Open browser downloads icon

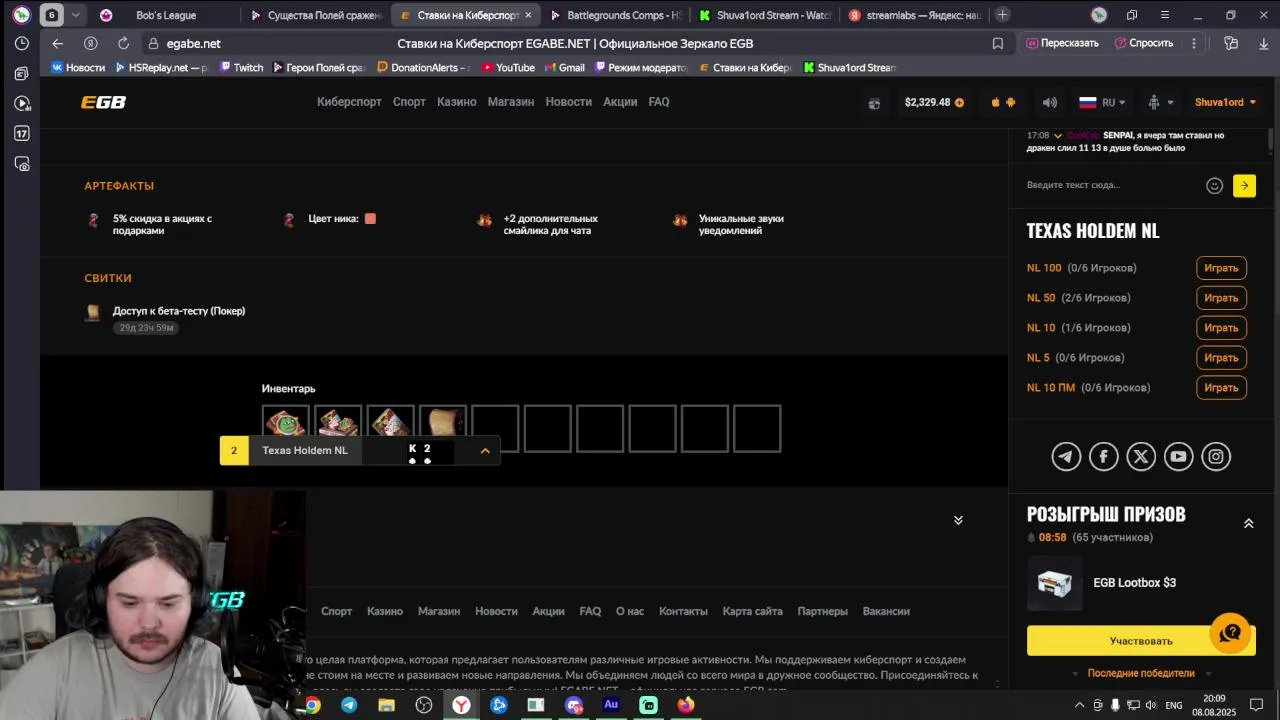(x=1265, y=43)
